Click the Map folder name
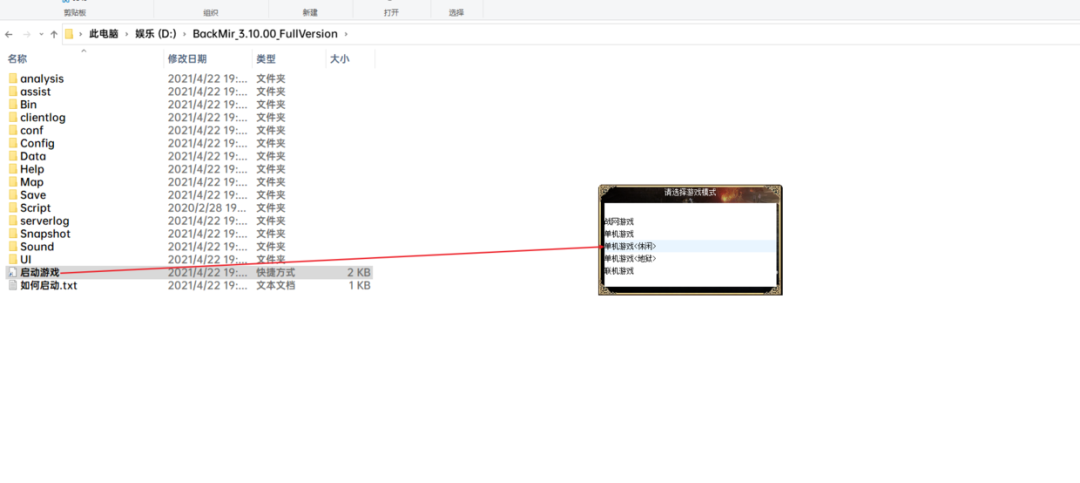 pos(32,183)
